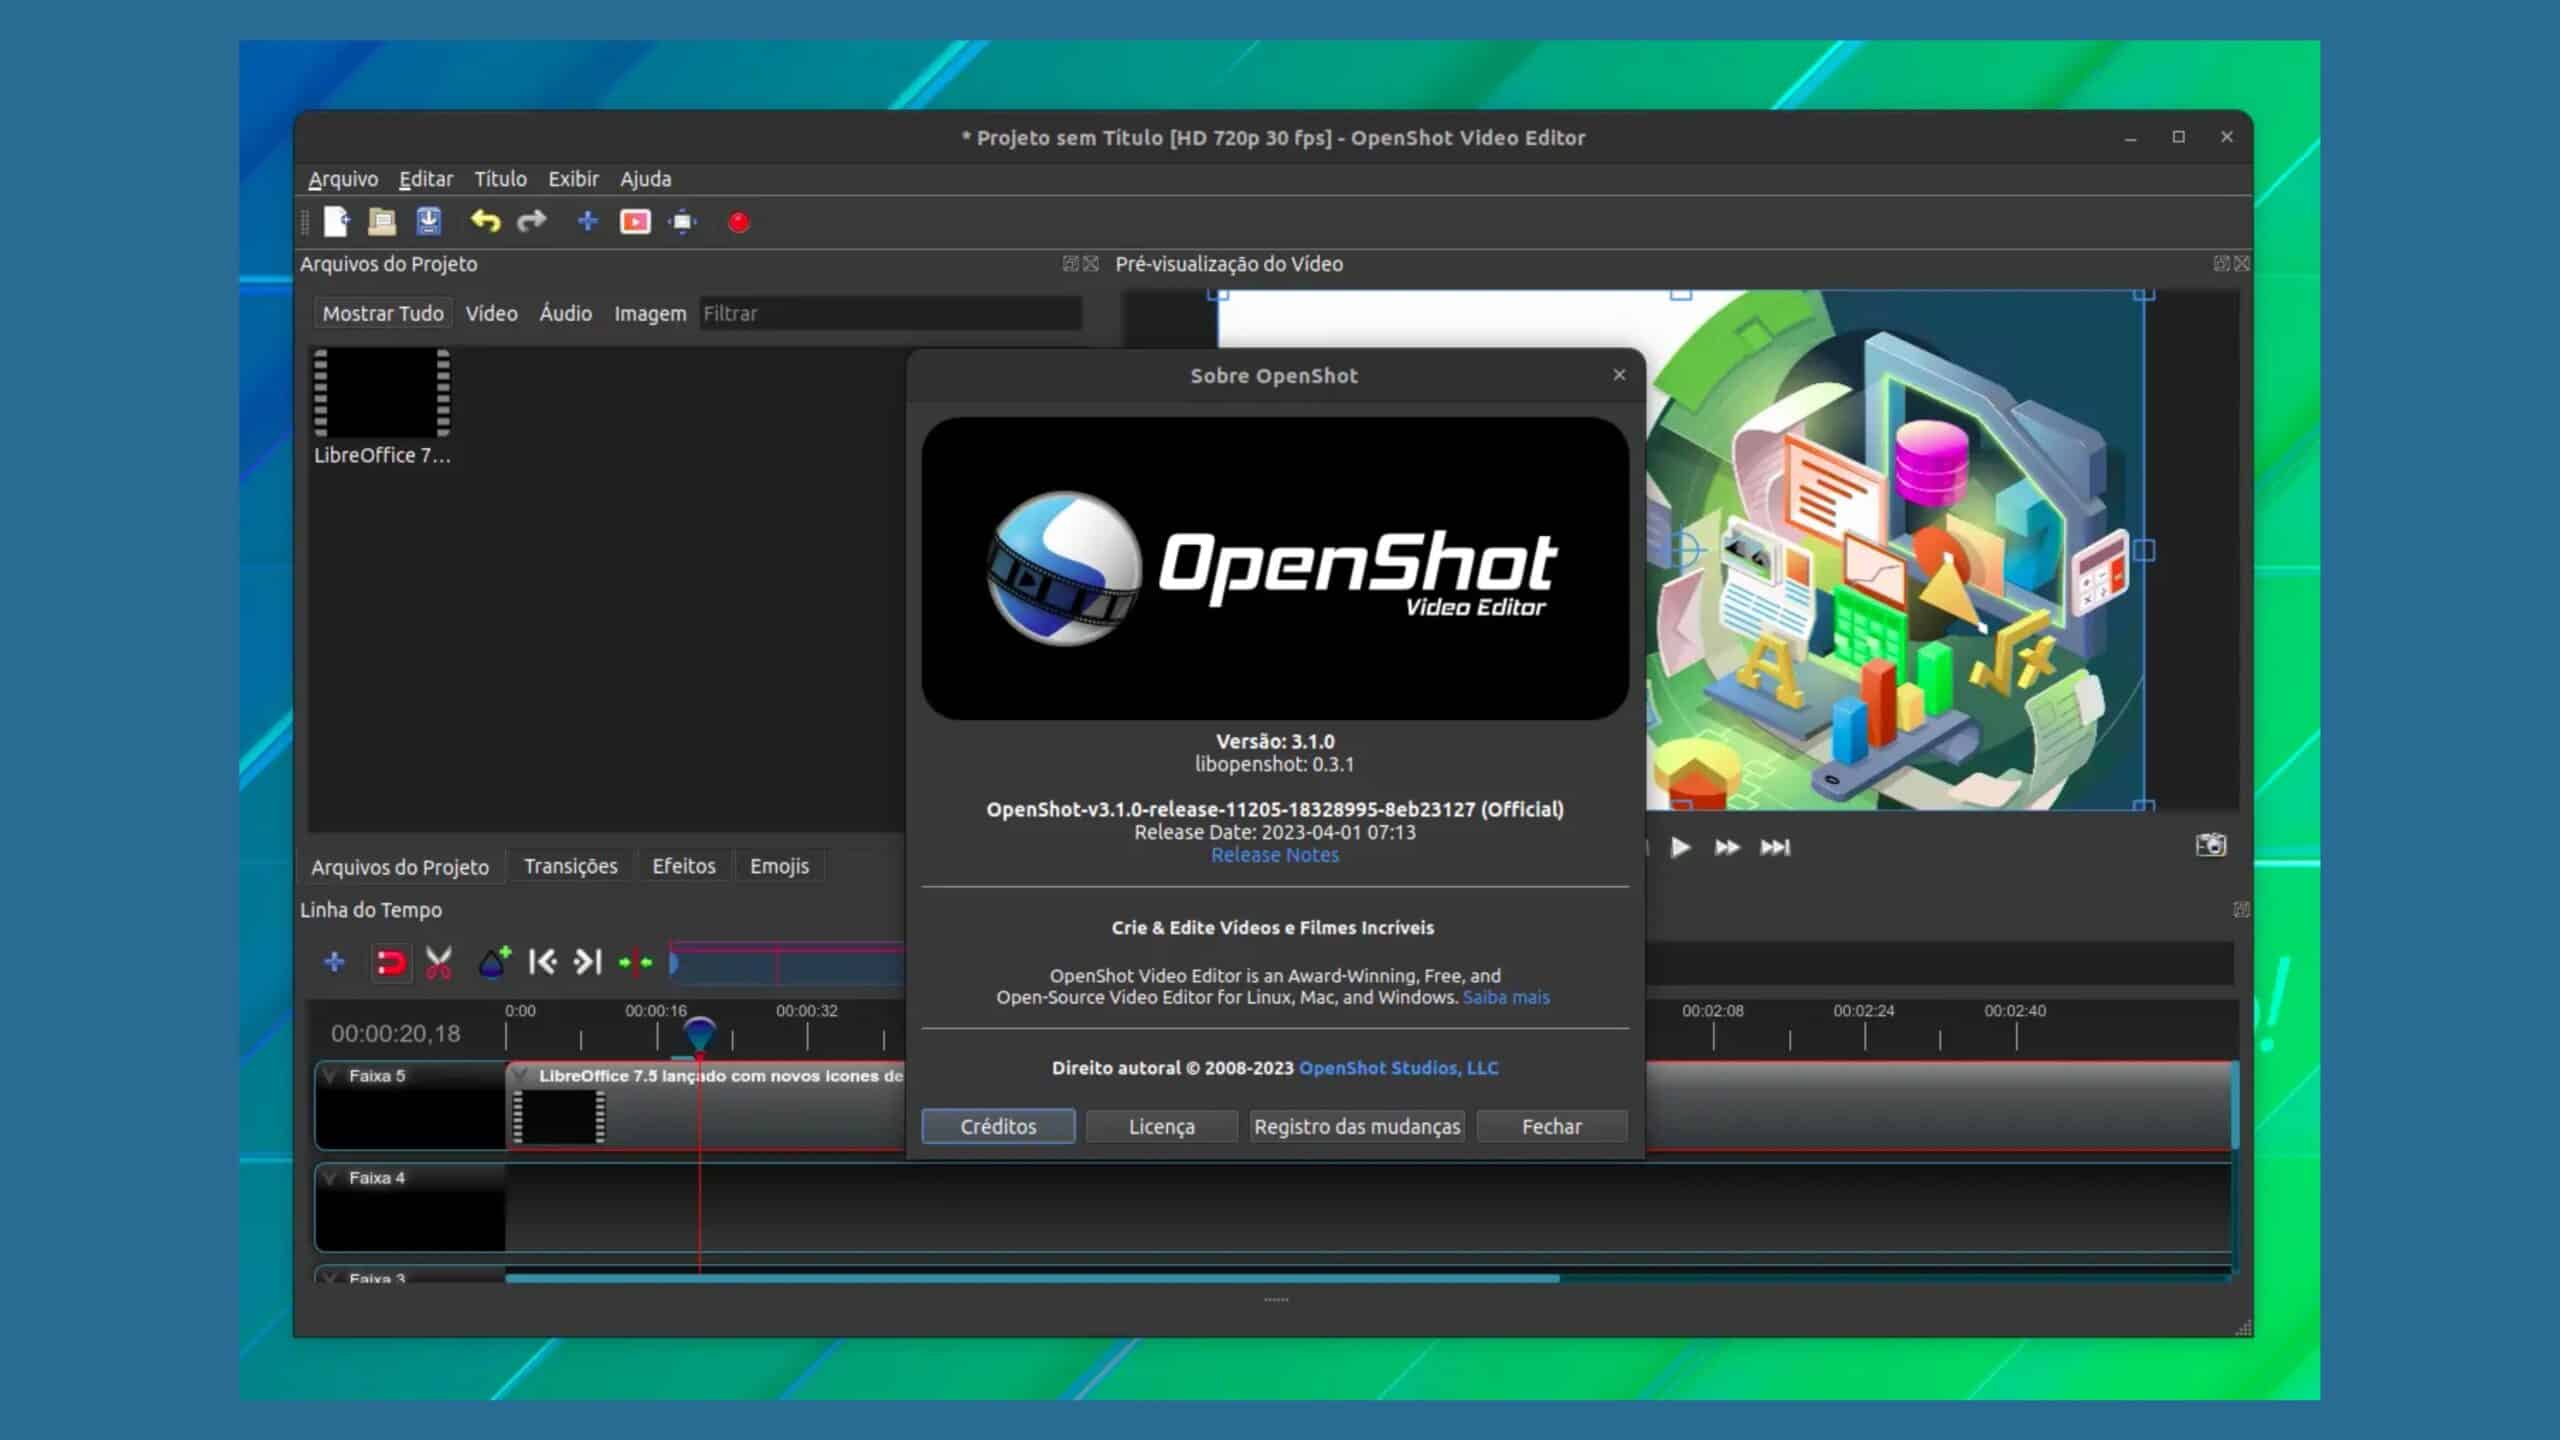Image resolution: width=2560 pixels, height=1440 pixels.
Task: Click the Add Track plus icon in timeline
Action: (334, 962)
